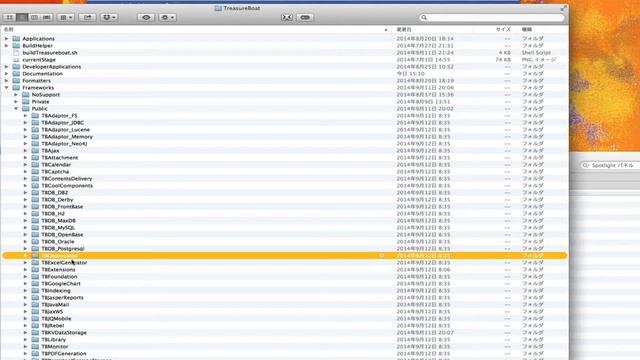Viewport: 640px width, 360px height.
Task: Sort by size column header
Action: (503, 29)
